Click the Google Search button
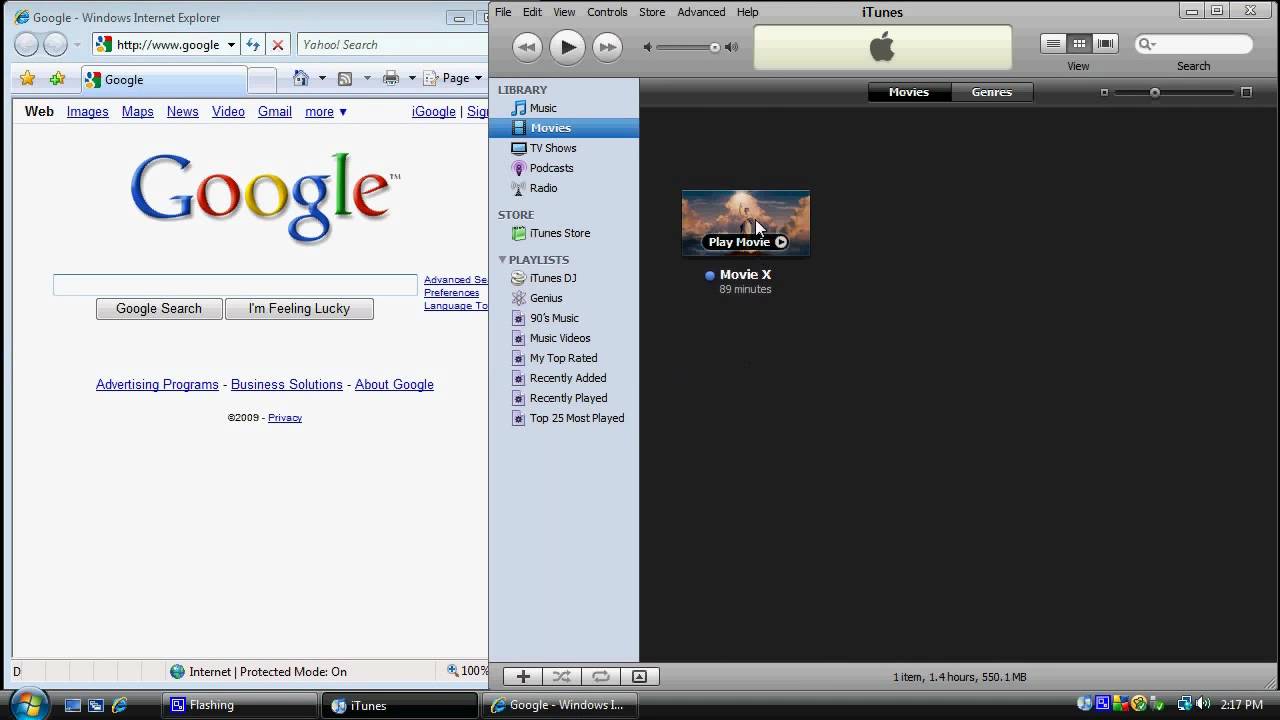Image resolution: width=1280 pixels, height=720 pixels. point(159,309)
